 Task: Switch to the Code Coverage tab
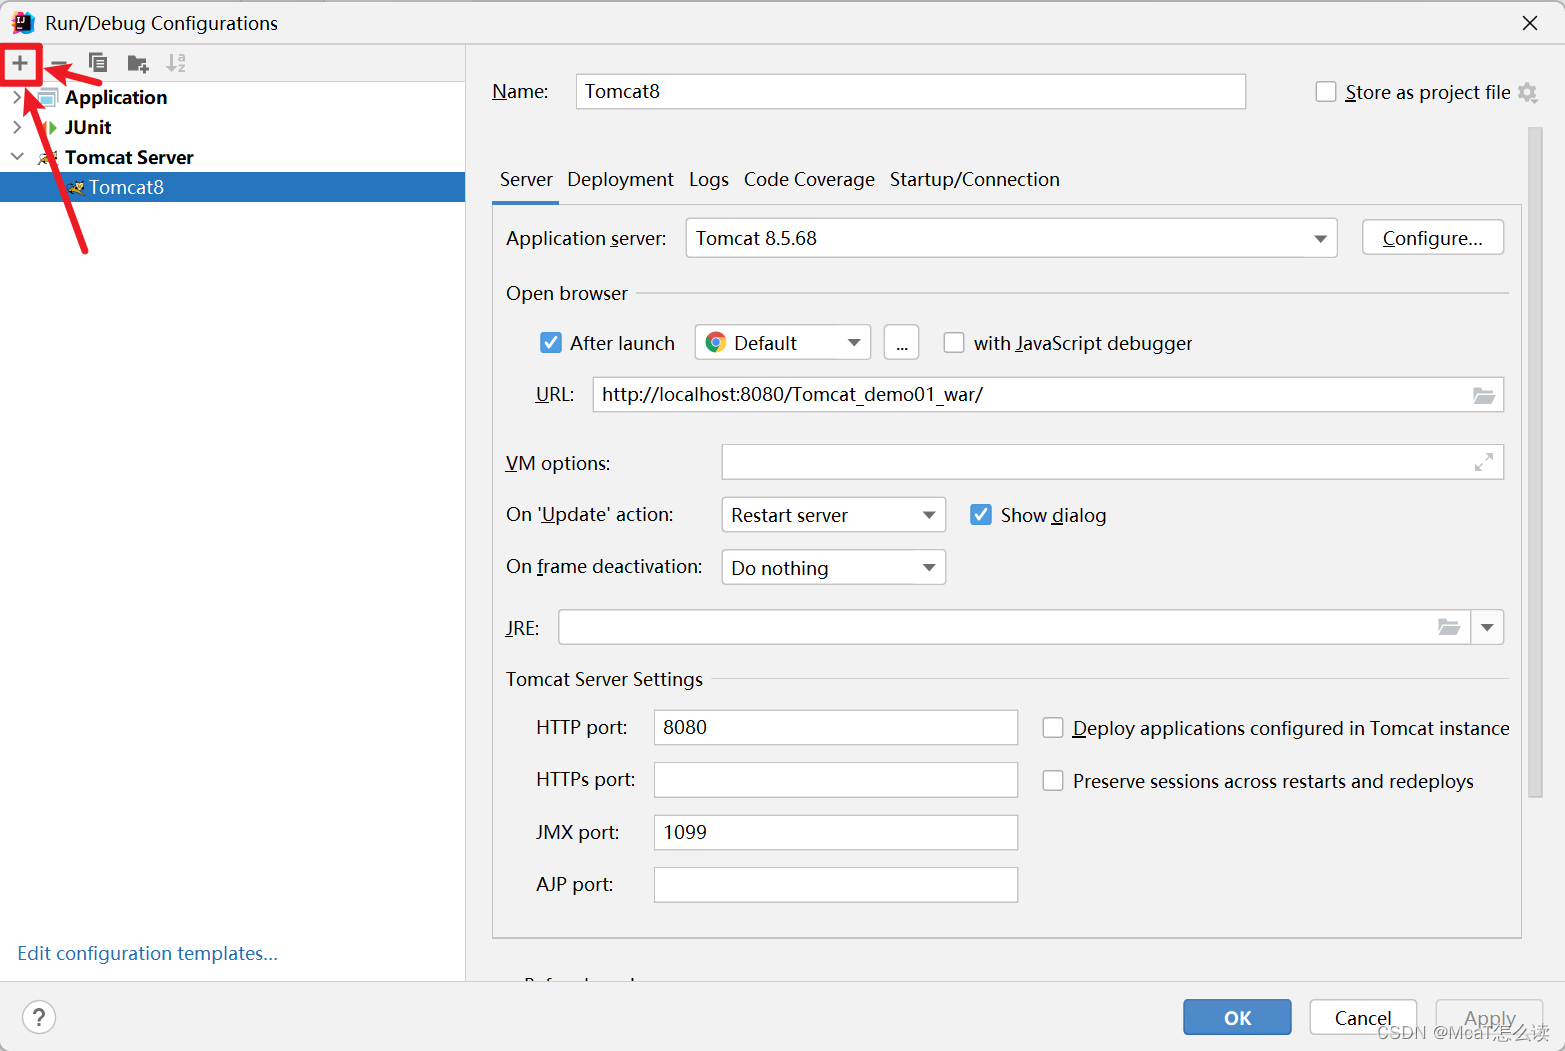(x=809, y=180)
